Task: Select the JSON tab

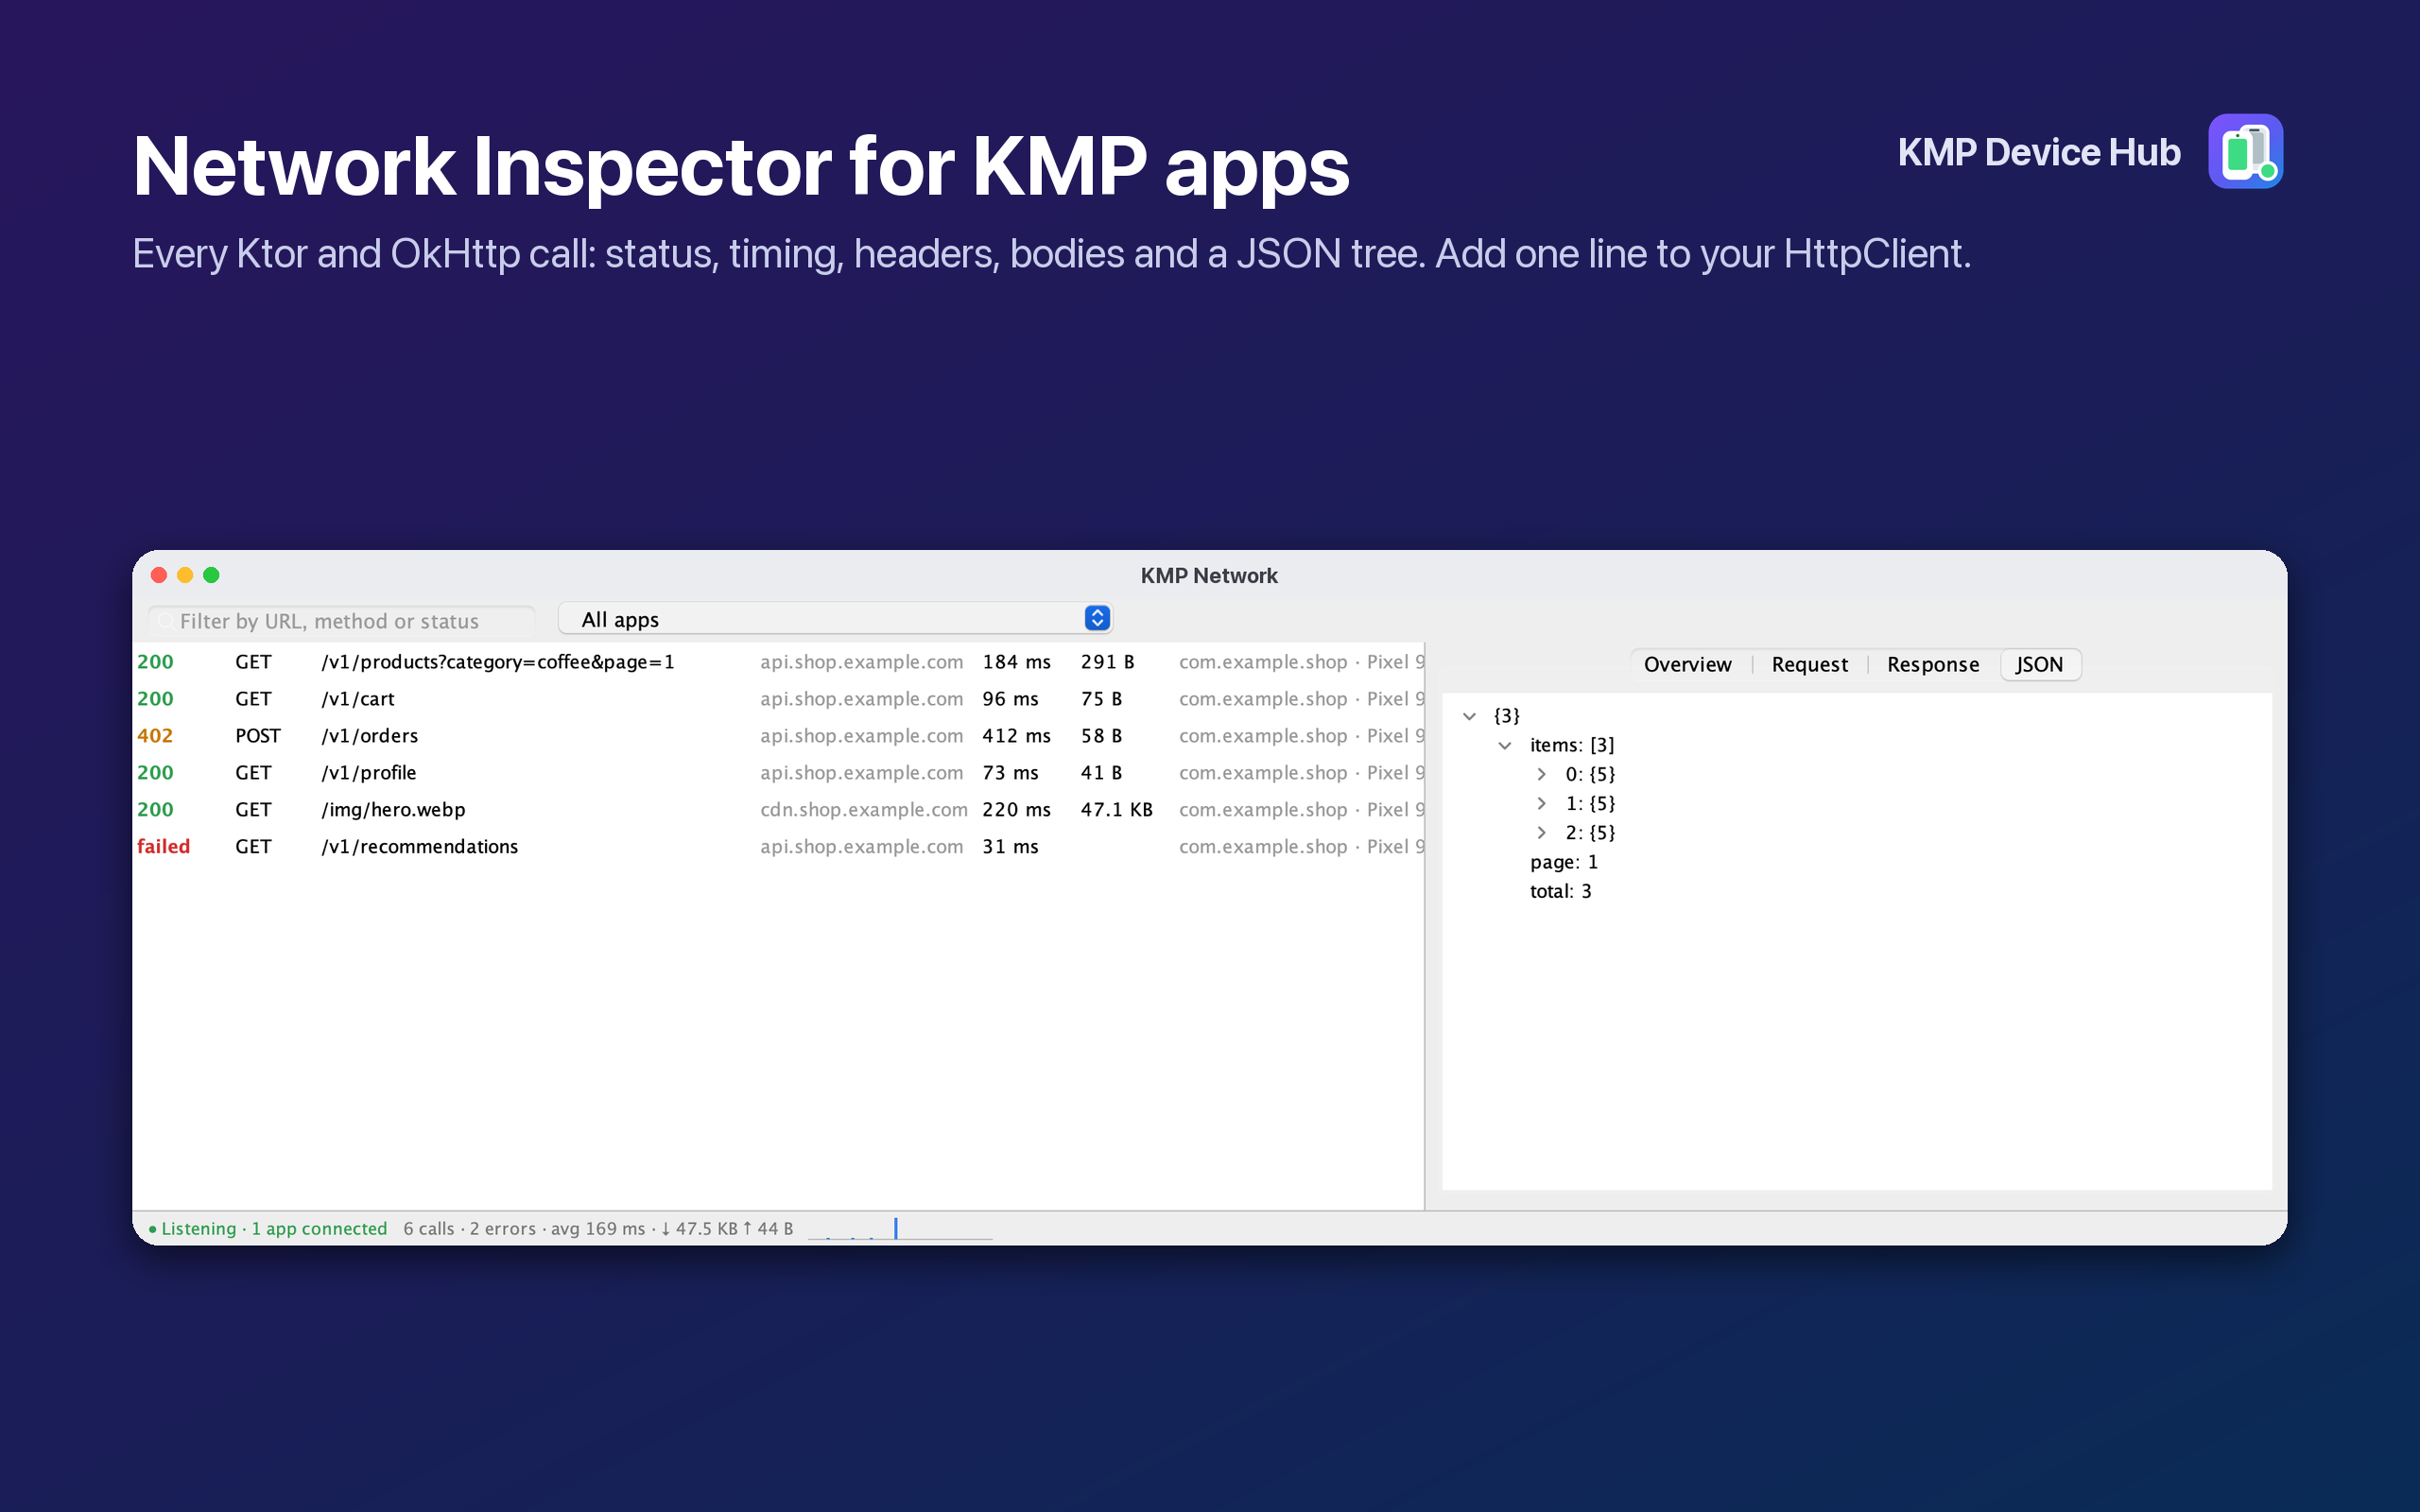Action: point(2039,665)
